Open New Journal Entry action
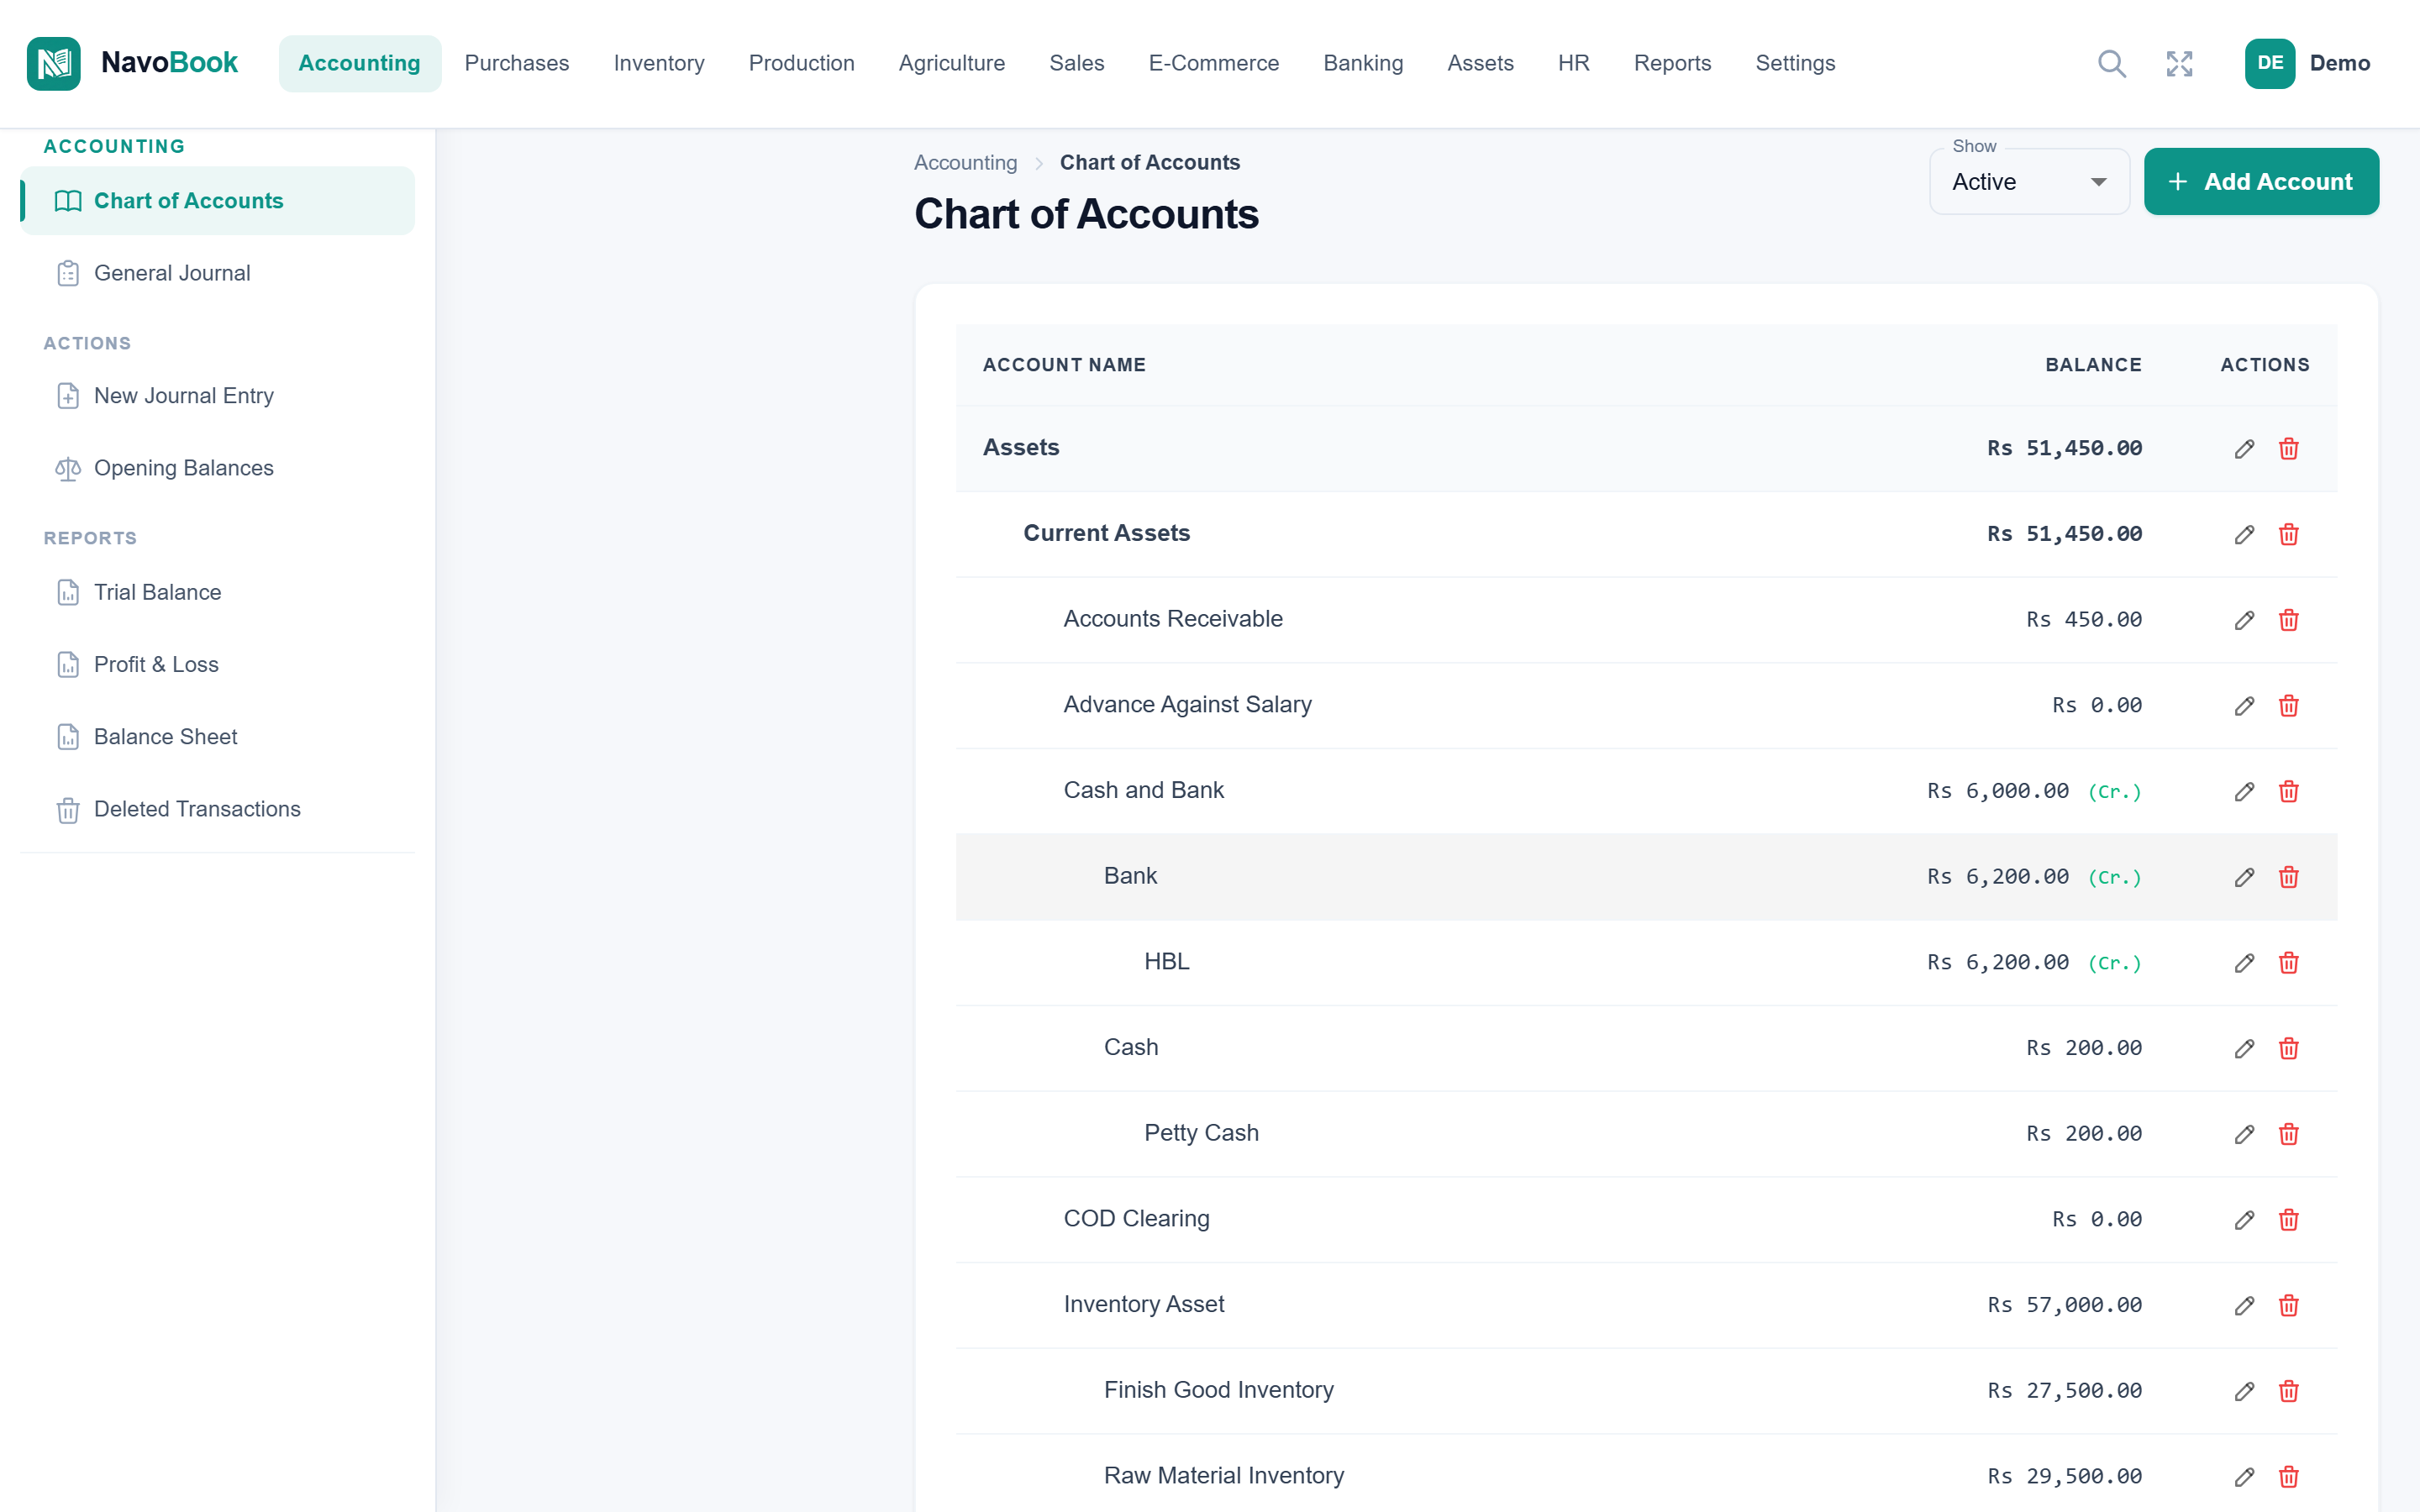Image resolution: width=2420 pixels, height=1512 pixels. pos(217,396)
